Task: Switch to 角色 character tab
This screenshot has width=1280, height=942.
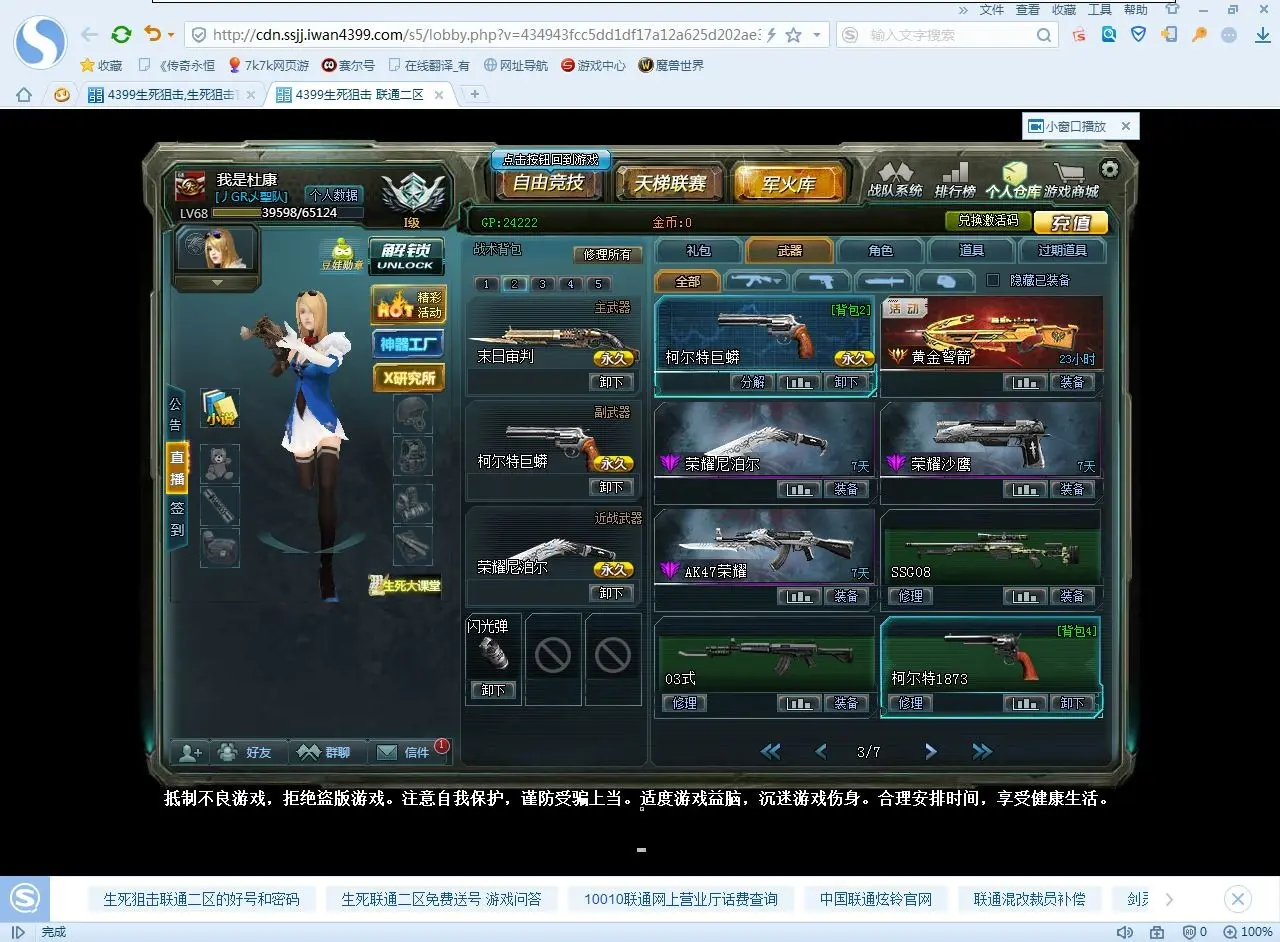Action: pos(880,250)
